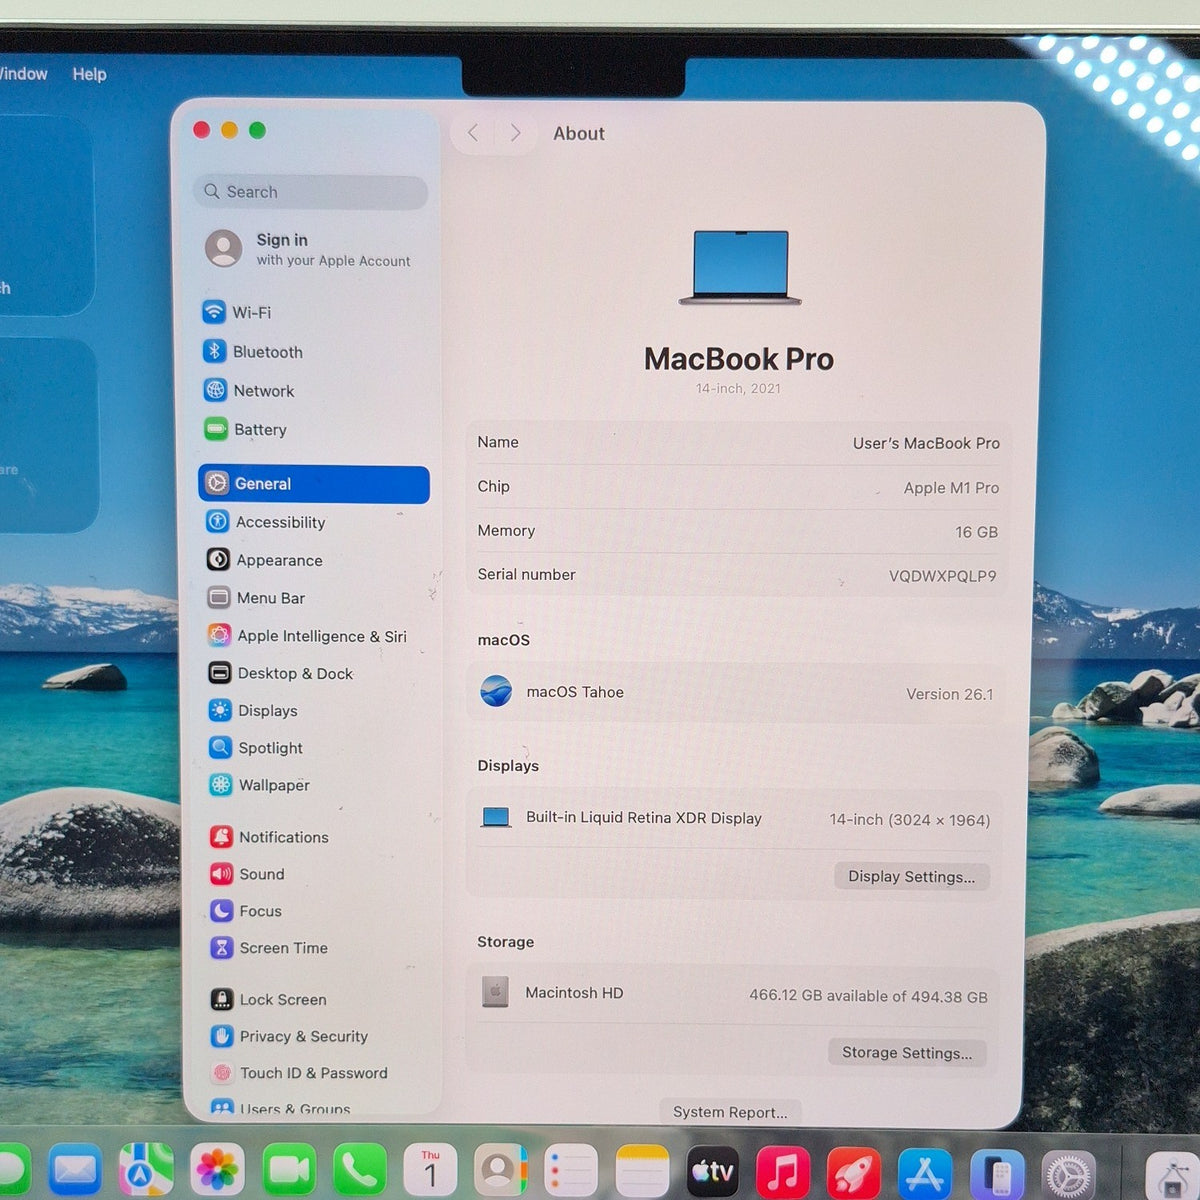The height and width of the screenshot is (1200, 1200).
Task: Click the Storage Settings... button
Action: tap(907, 1052)
